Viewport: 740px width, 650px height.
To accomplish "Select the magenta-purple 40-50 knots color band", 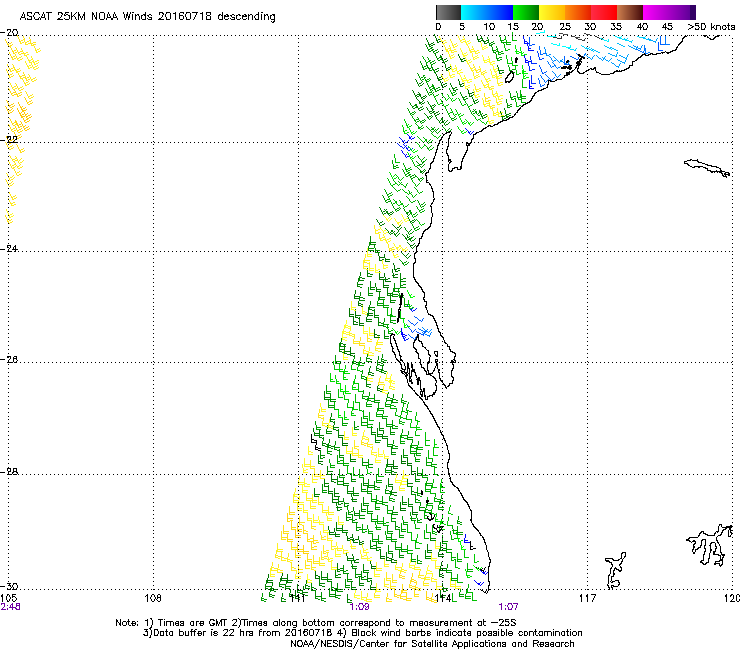I will pos(669,12).
